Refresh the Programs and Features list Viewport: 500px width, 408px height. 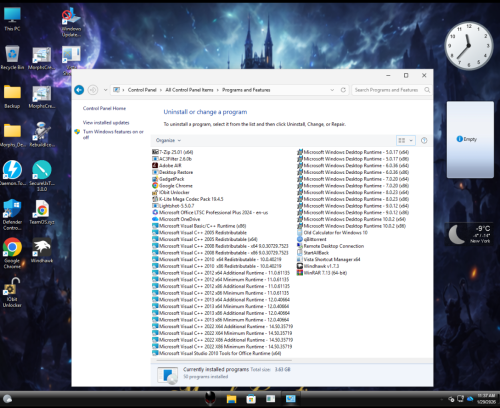pos(343,90)
